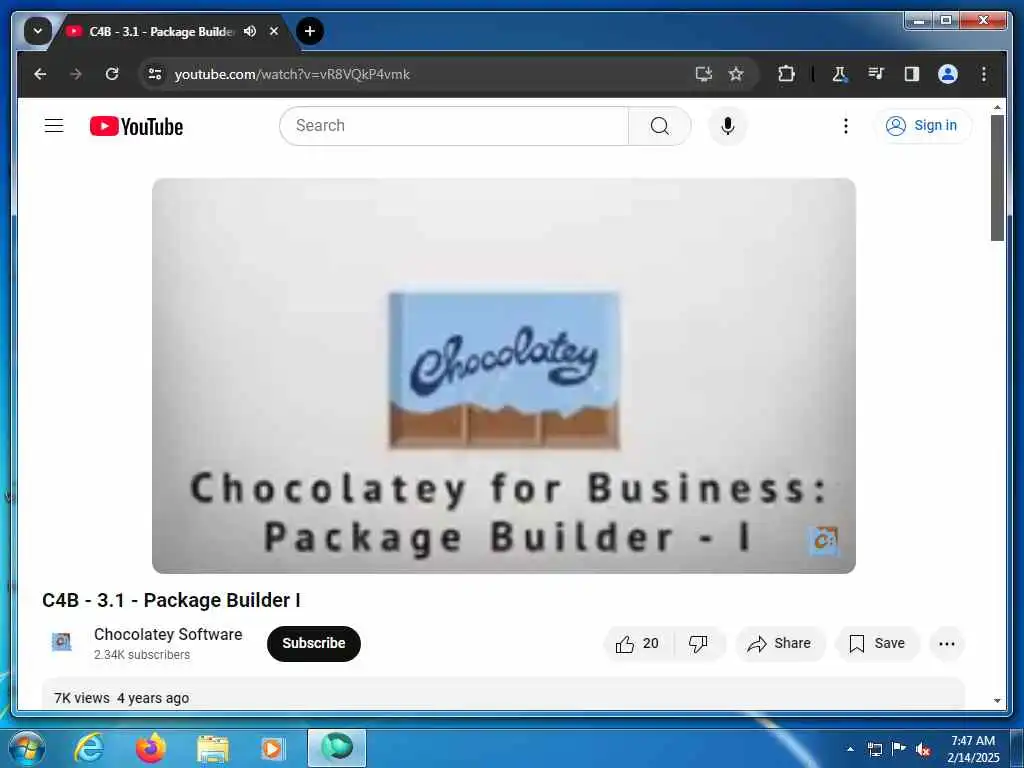Viewport: 1024px width, 768px height.
Task: Open the Chocolatey Software channel avatar
Action: [61, 643]
